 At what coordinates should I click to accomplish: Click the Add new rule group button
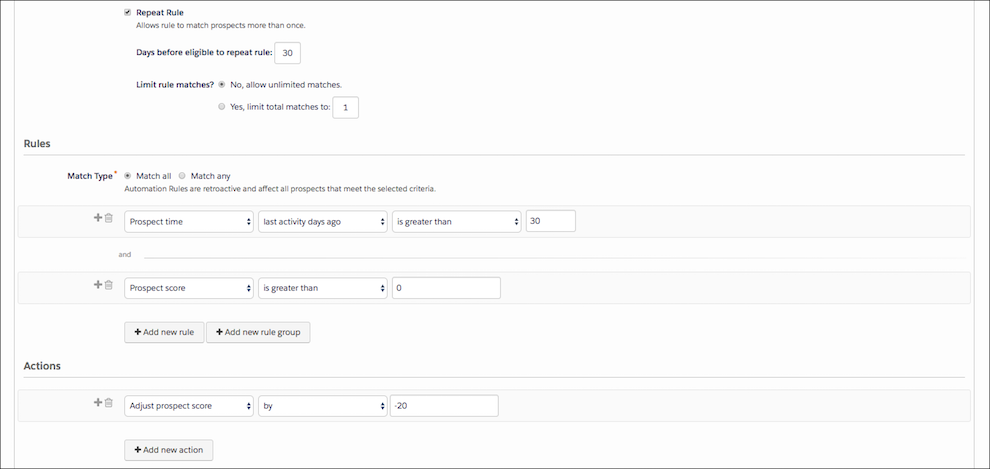pyautogui.click(x=258, y=332)
